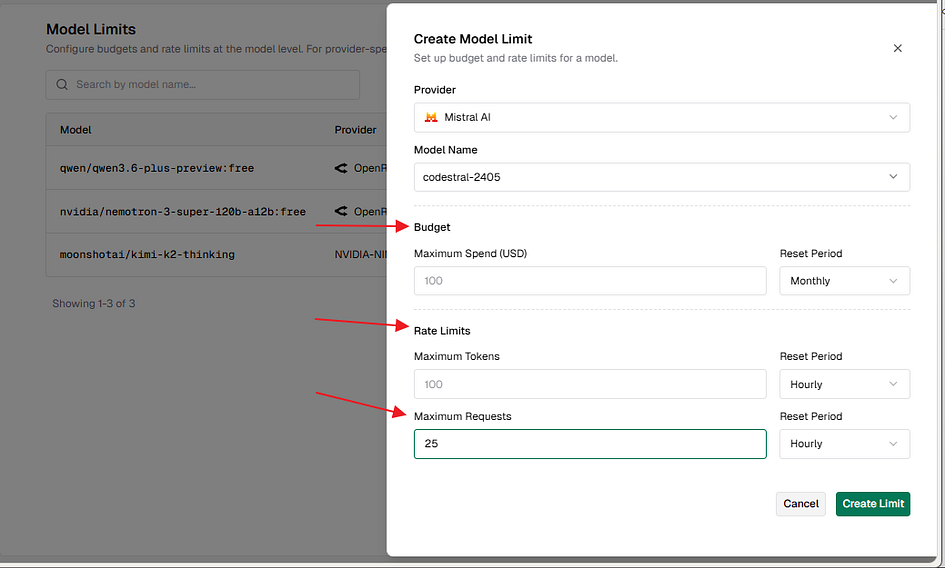This screenshot has width=945, height=568.
Task: Click the Maximum Spend (USD) input field
Action: pyautogui.click(x=590, y=281)
